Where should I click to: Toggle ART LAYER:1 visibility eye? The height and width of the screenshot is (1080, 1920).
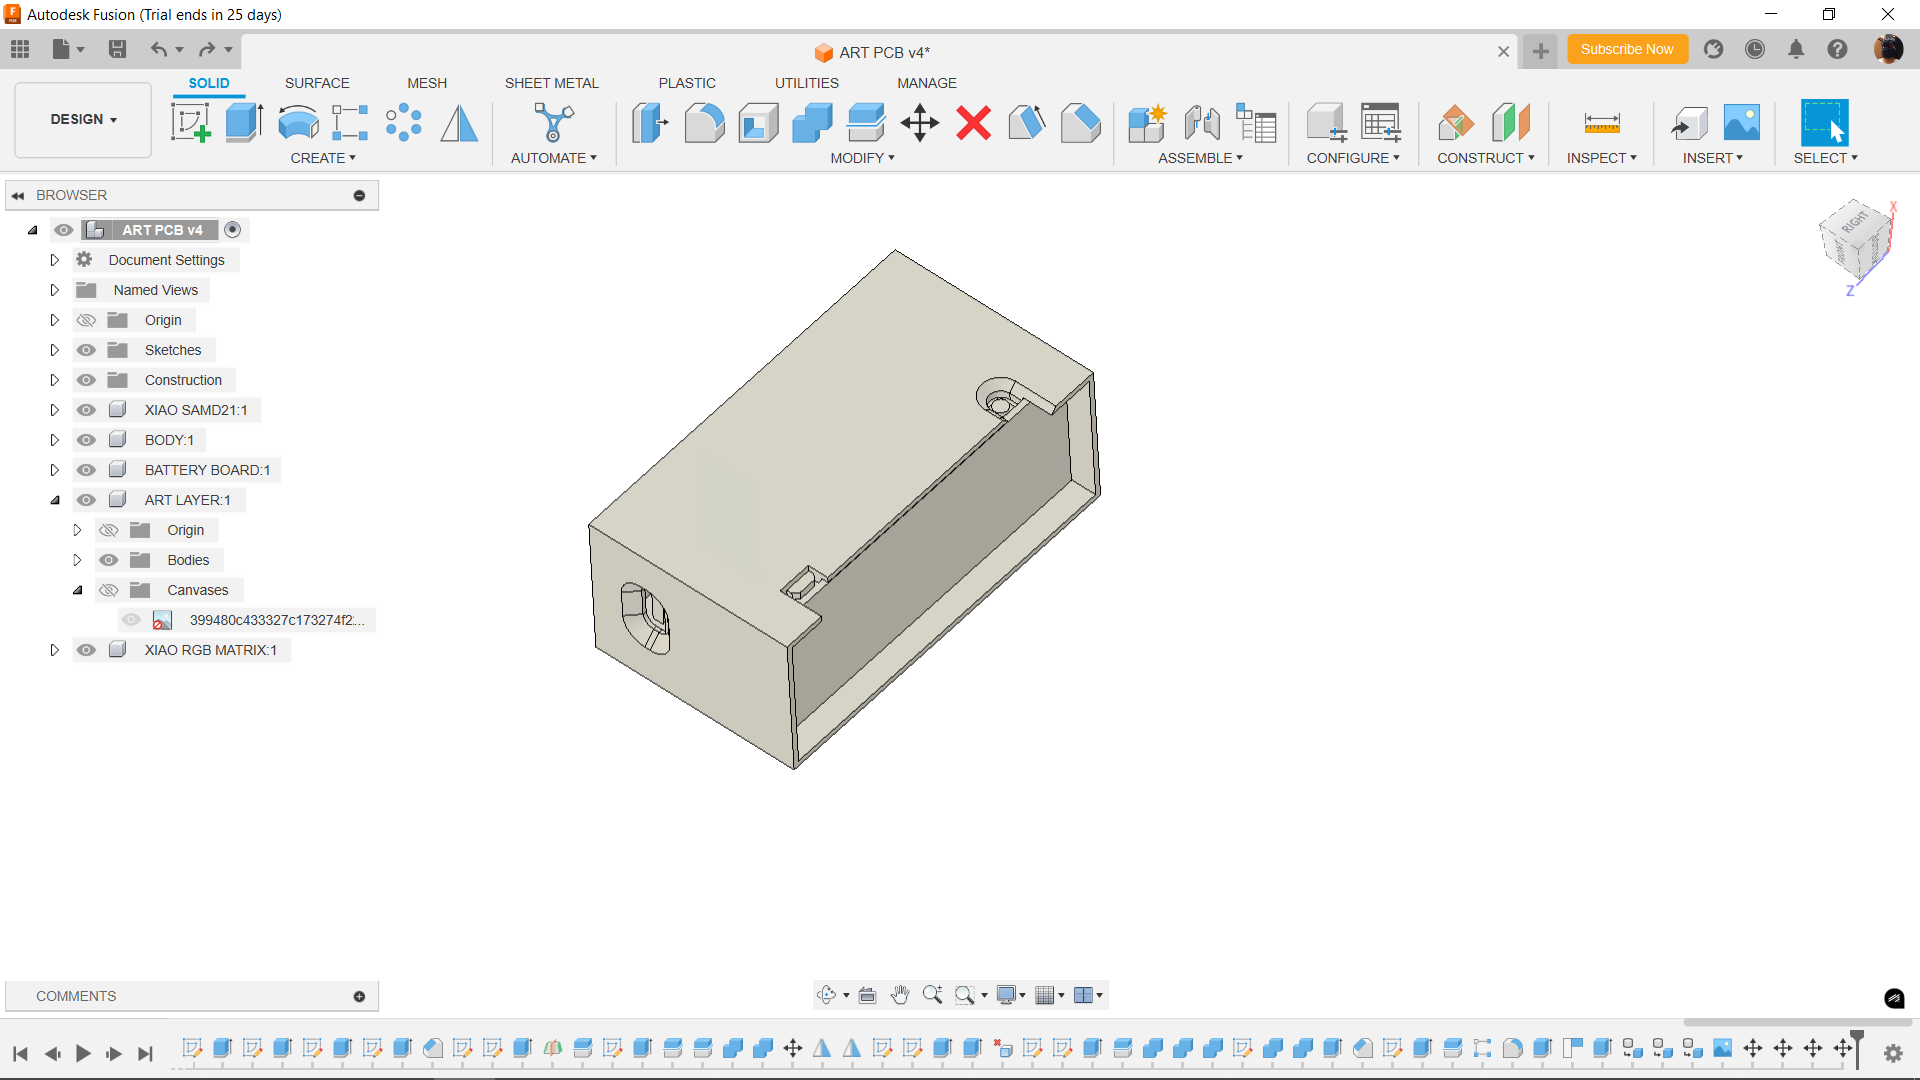(x=86, y=500)
